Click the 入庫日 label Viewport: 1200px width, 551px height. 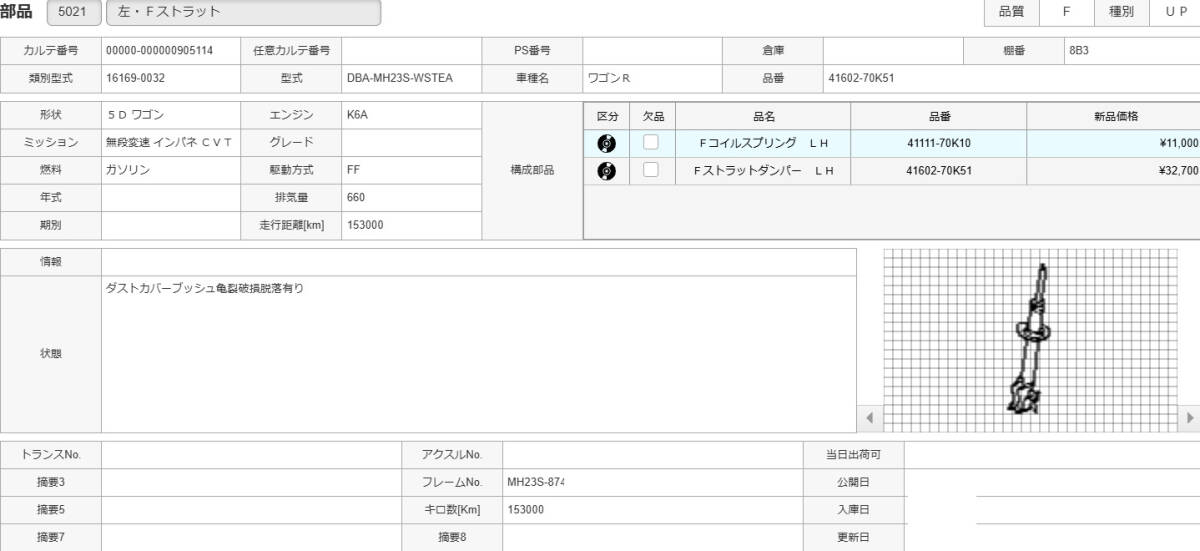[x=853, y=509]
